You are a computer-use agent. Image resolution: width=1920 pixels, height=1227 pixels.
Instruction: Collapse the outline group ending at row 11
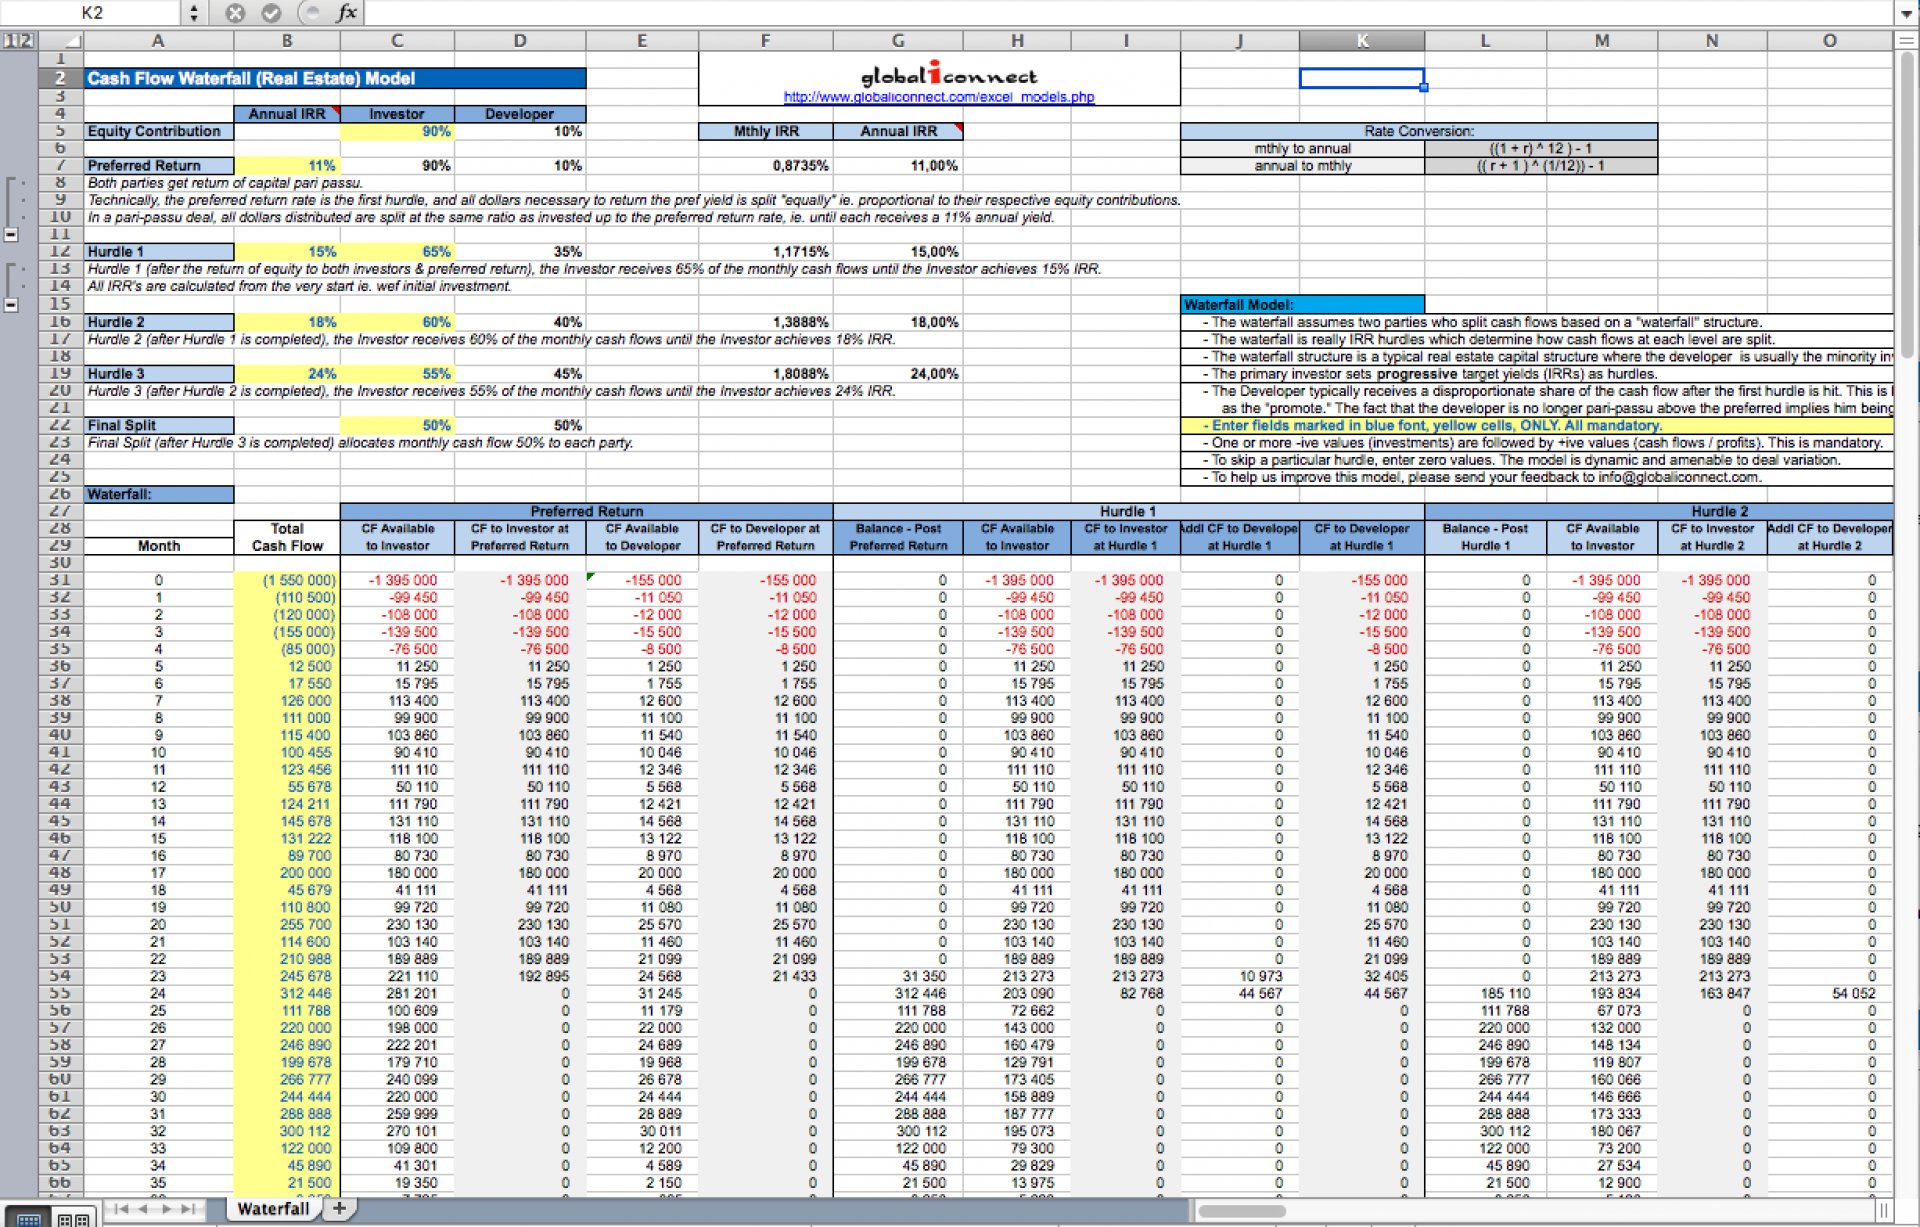[11, 234]
